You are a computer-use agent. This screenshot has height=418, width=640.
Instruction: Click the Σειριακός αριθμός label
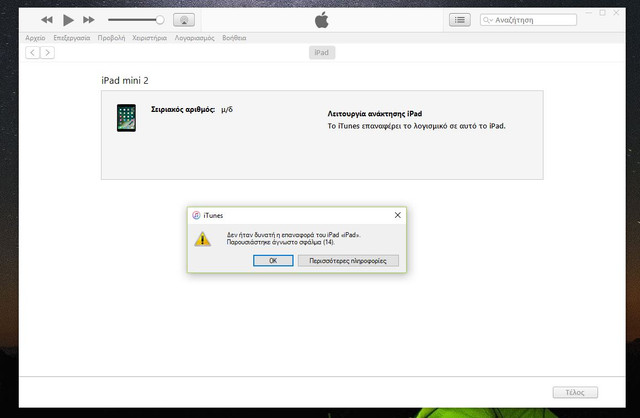pos(183,109)
